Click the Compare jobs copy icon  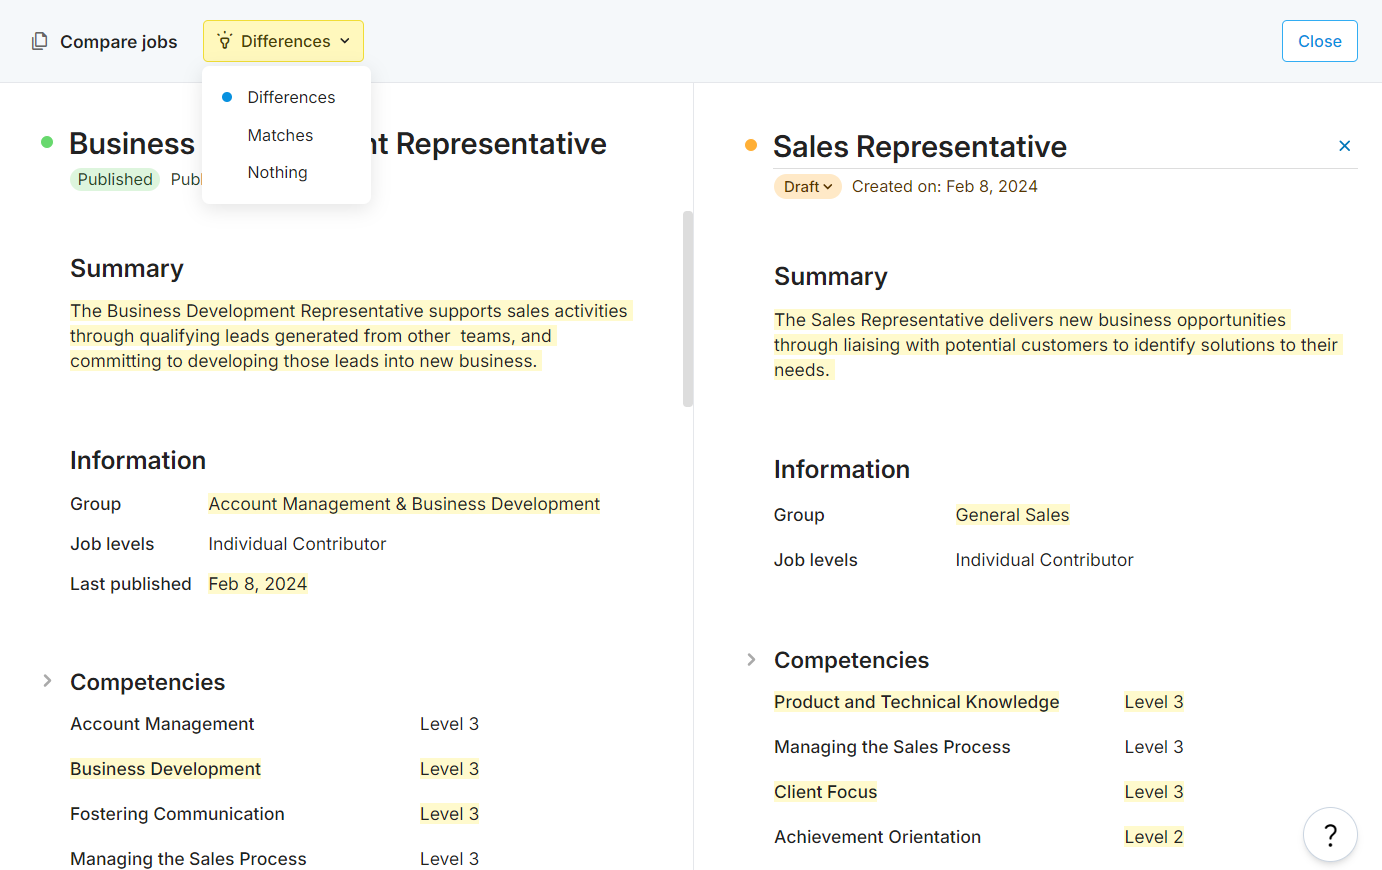[38, 41]
